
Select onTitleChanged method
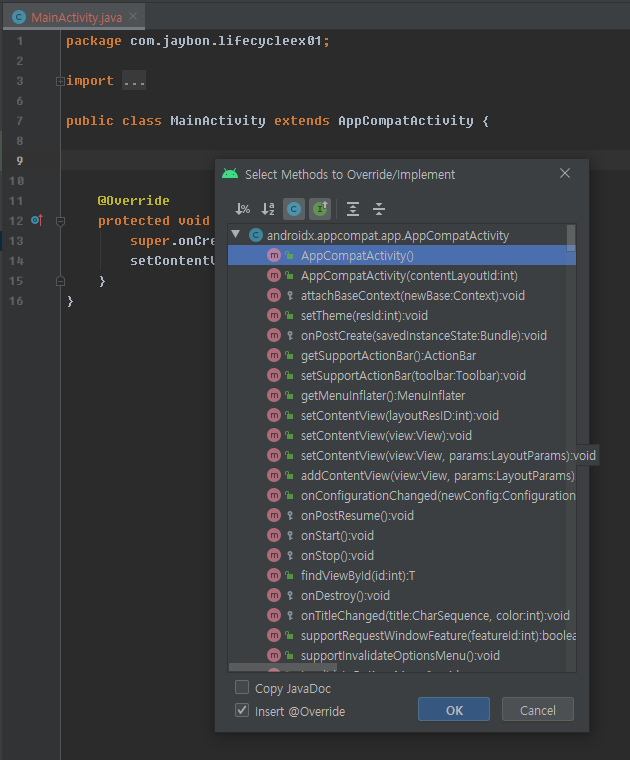[x=402, y=616]
